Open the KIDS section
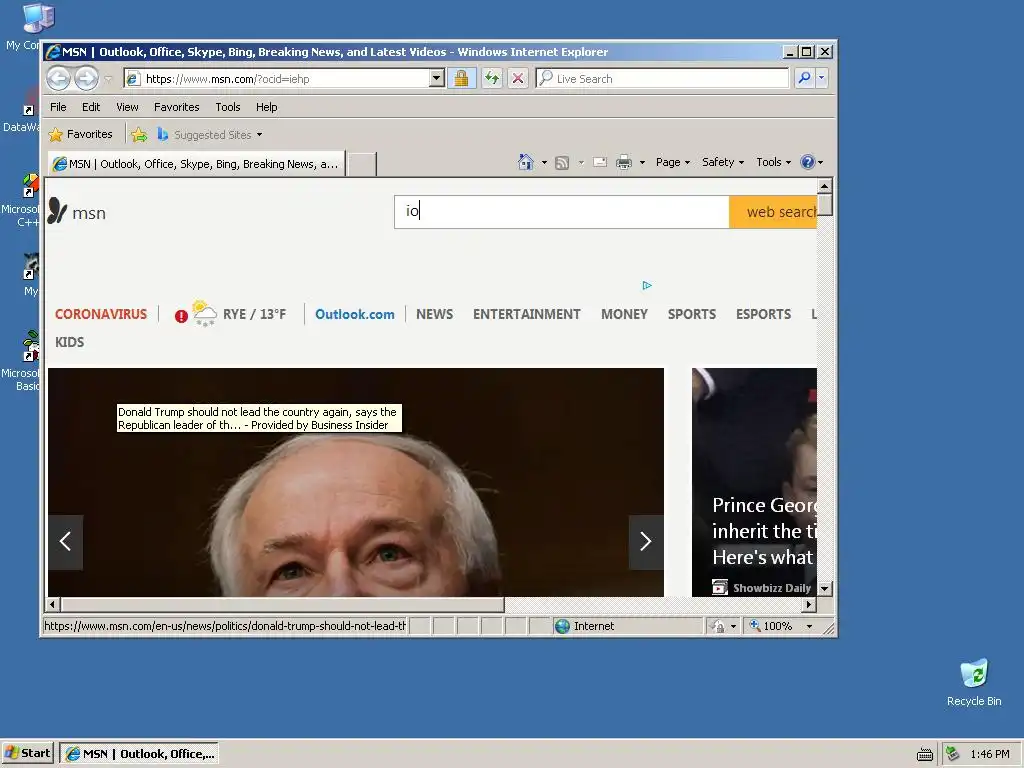 69,342
